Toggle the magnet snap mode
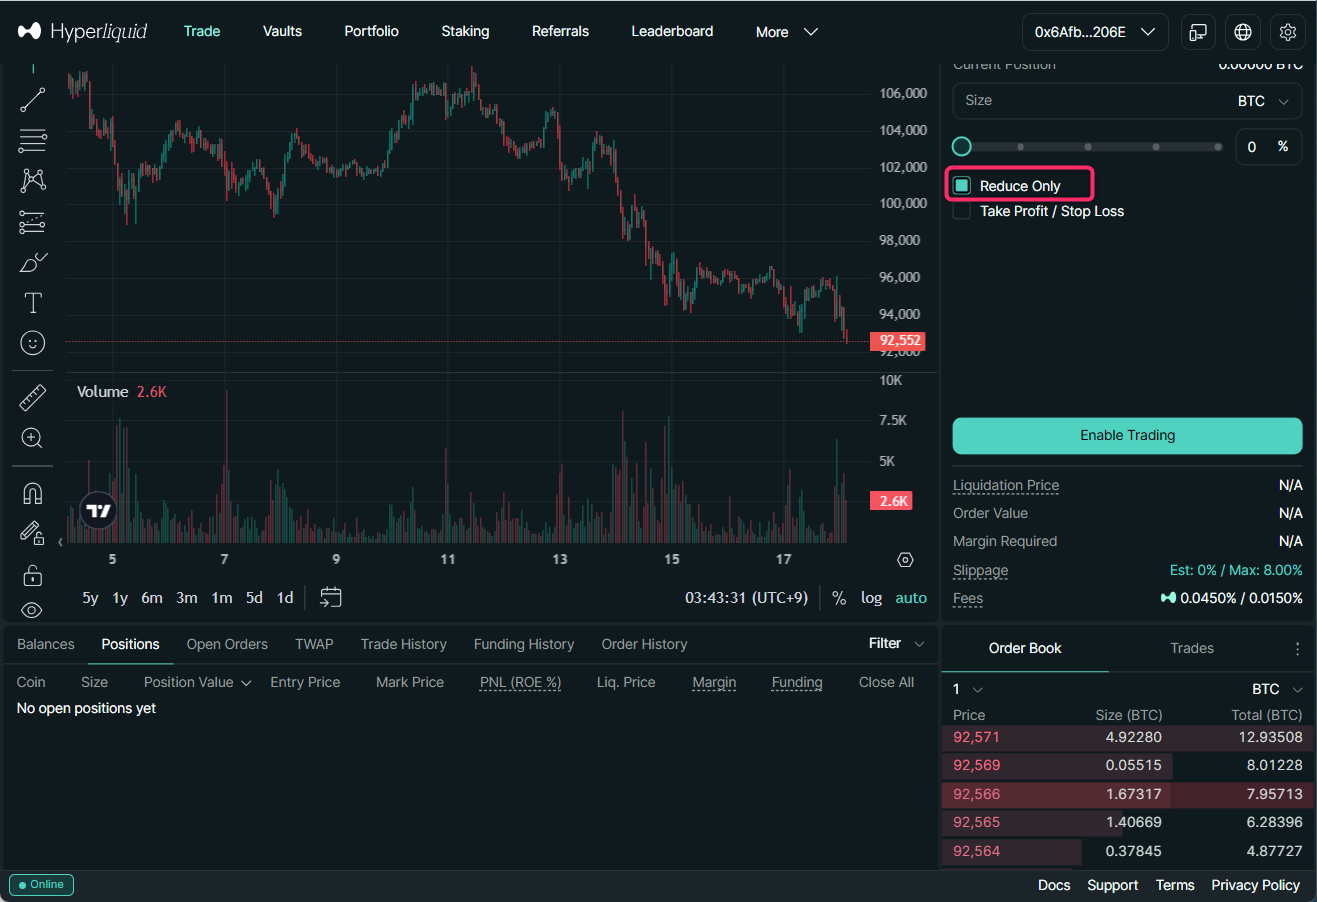The image size is (1317, 902). [32, 493]
